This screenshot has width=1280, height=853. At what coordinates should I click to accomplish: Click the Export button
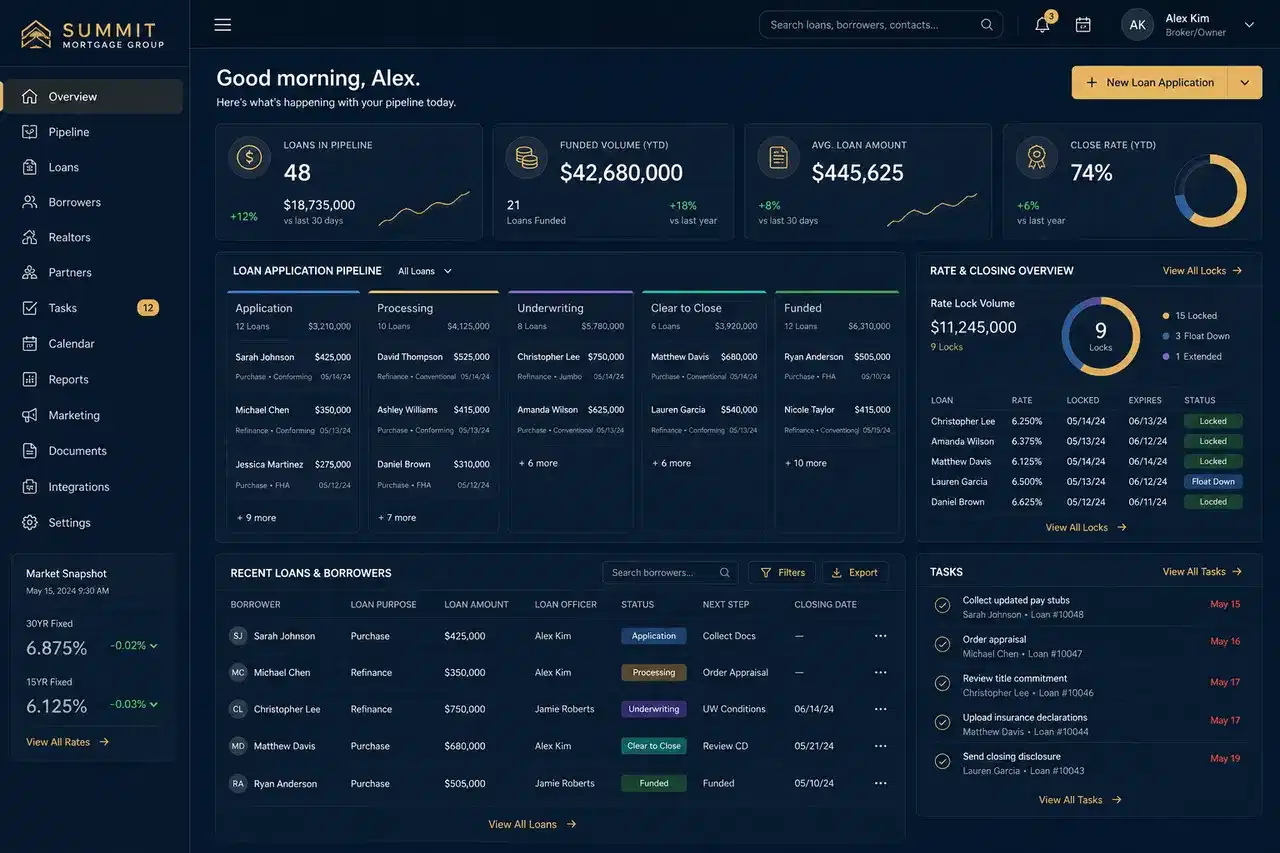[x=855, y=573]
